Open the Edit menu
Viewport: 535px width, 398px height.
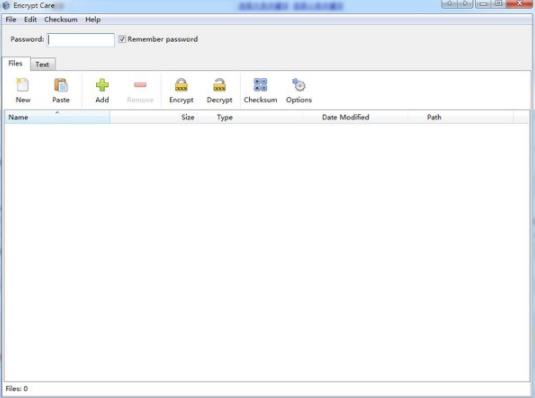(x=30, y=19)
